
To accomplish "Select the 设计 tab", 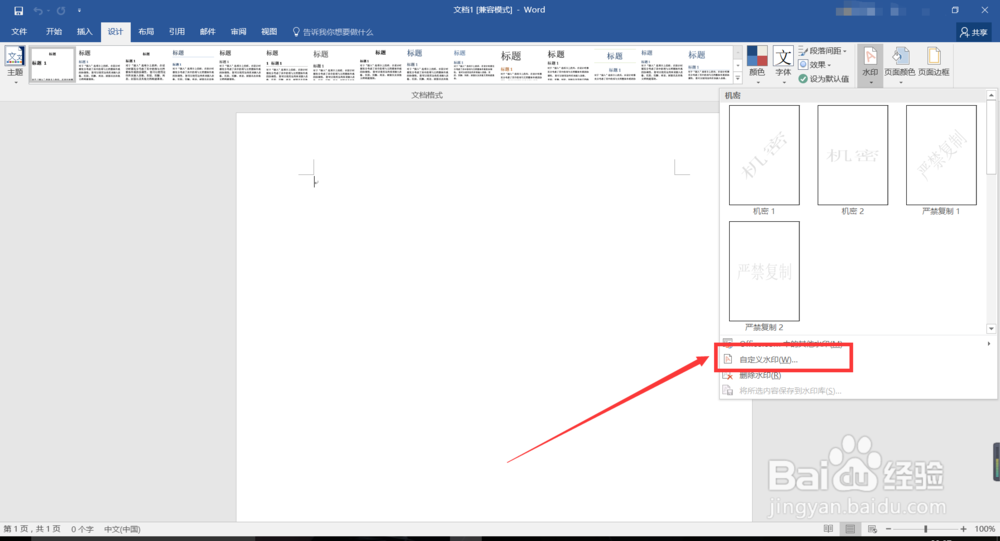I will coord(115,31).
